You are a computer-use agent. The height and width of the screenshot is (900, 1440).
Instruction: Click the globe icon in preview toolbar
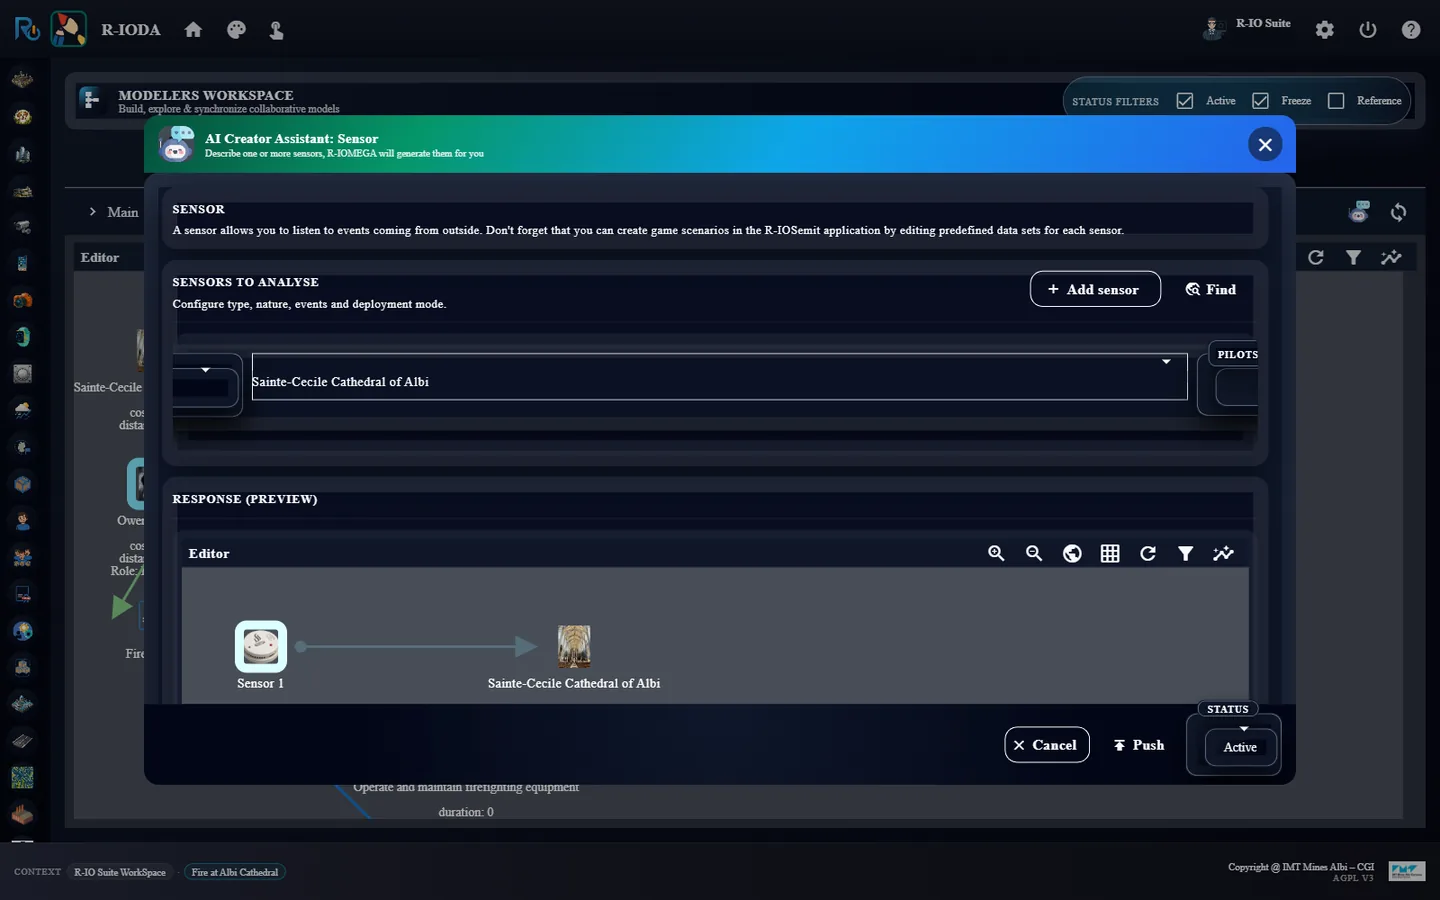click(1072, 553)
